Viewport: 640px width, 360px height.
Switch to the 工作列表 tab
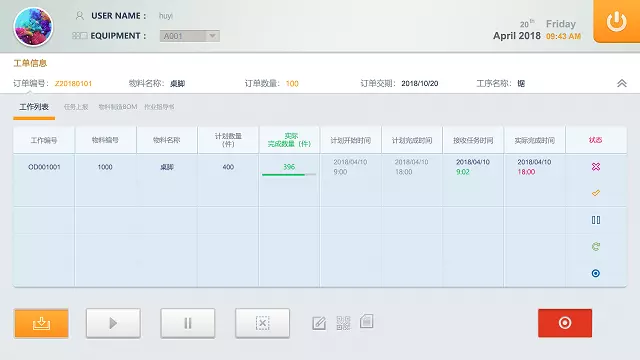(x=34, y=107)
